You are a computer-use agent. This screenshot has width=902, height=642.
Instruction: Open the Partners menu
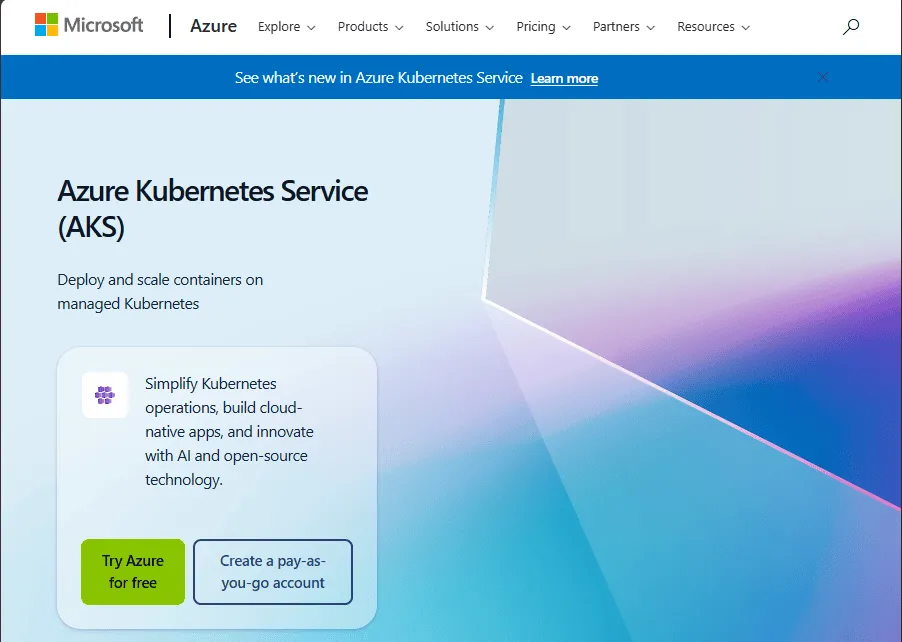tap(617, 27)
